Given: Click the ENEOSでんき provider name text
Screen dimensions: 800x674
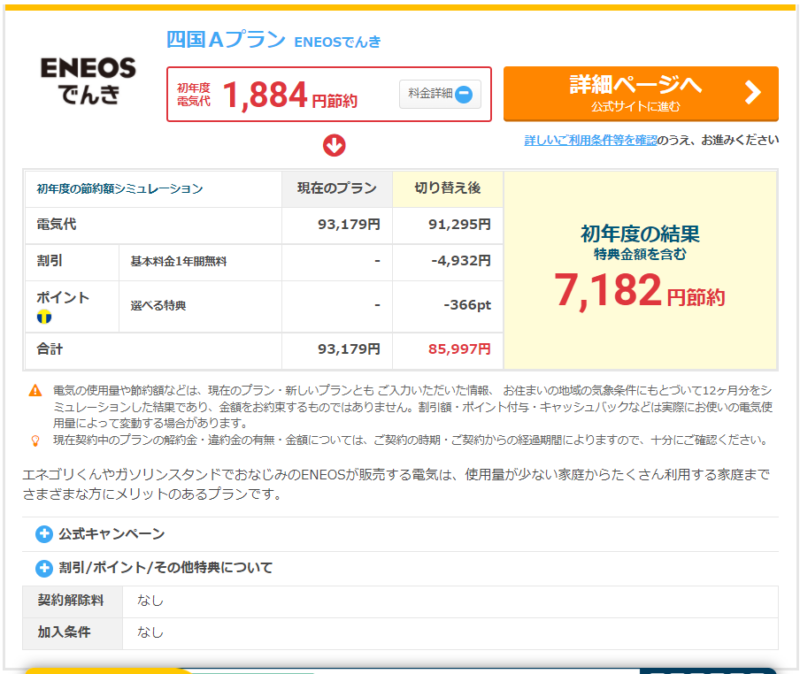Looking at the screenshot, I should click(x=338, y=42).
